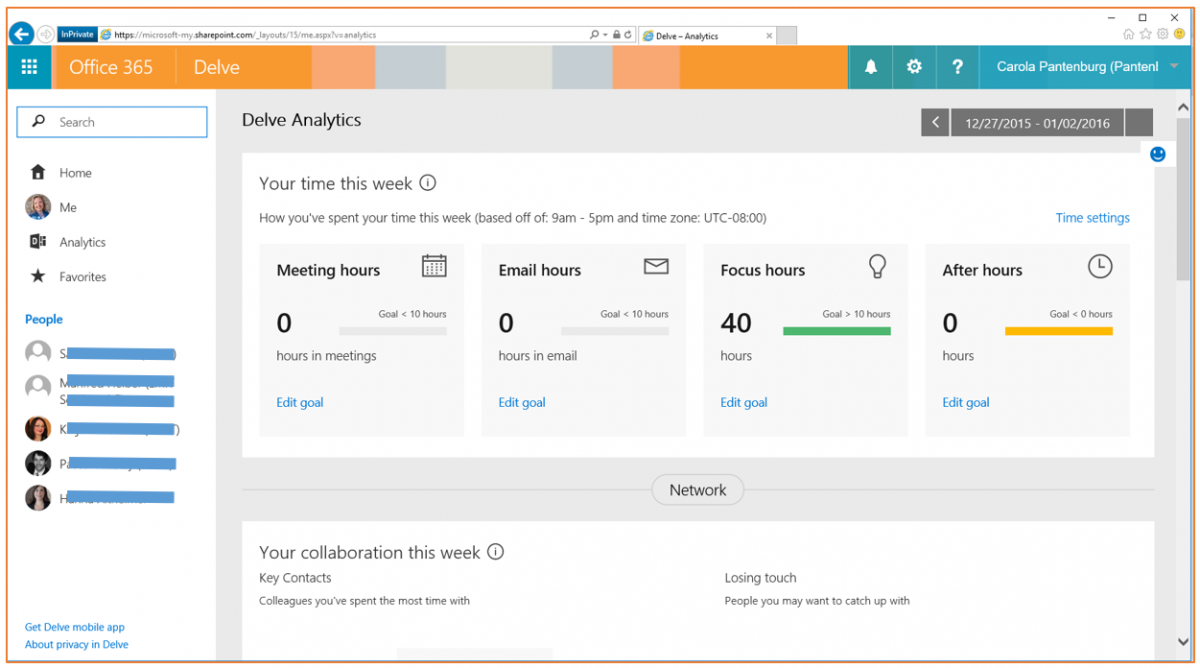Click the gray Meeting hours goal bar
The height and width of the screenshot is (668, 1200).
[393, 331]
